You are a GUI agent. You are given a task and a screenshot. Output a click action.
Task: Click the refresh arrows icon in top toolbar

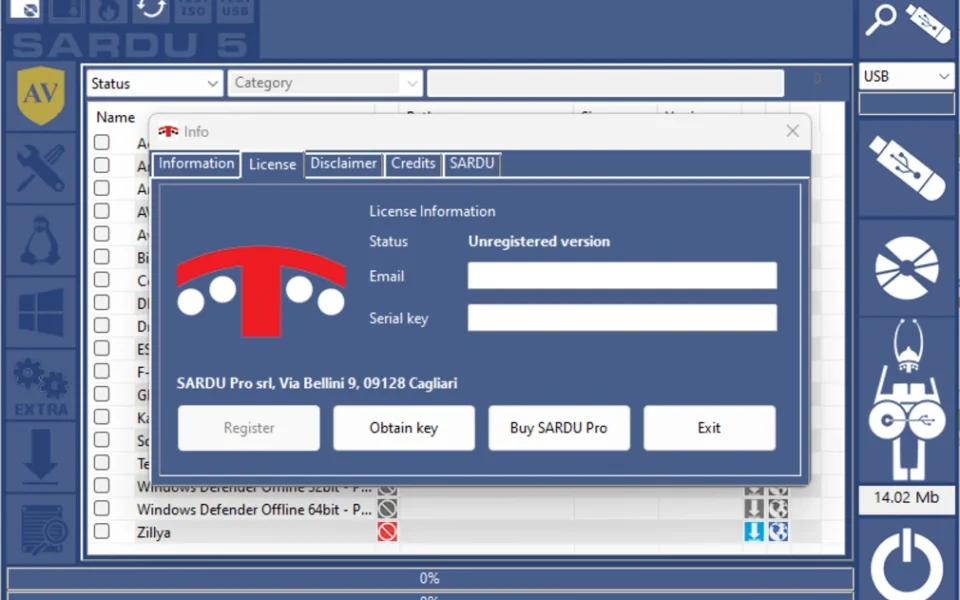coord(151,9)
